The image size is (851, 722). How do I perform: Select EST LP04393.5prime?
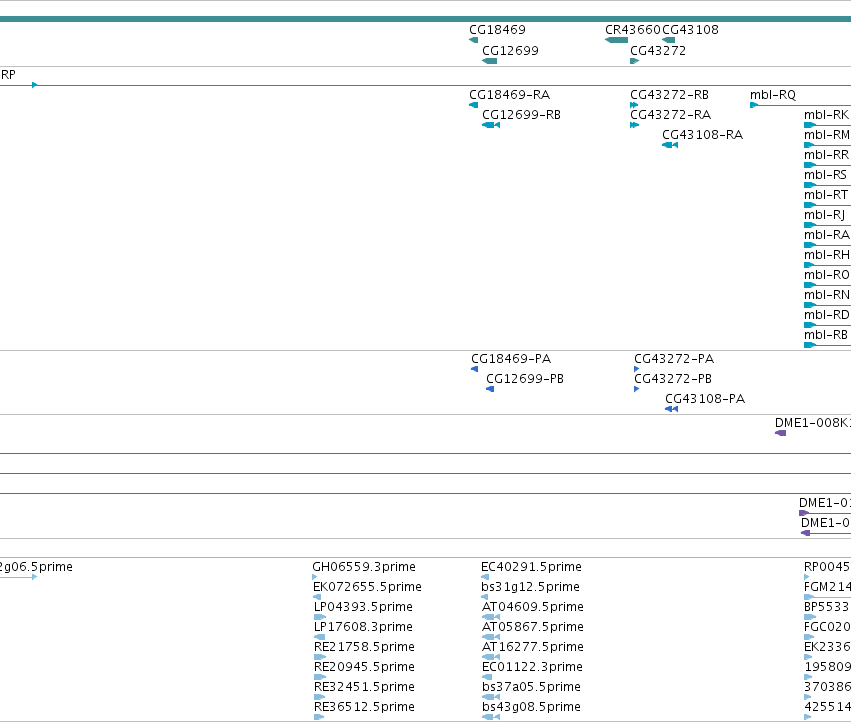(363, 607)
